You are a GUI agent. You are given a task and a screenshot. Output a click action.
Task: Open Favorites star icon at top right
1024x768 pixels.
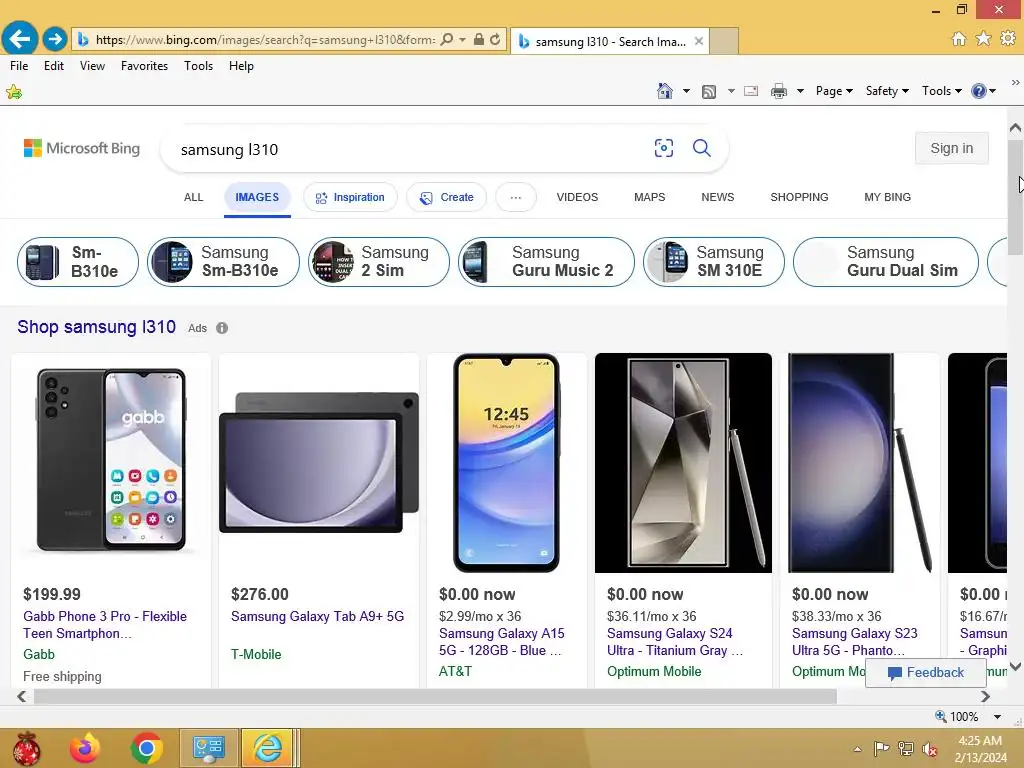point(983,39)
